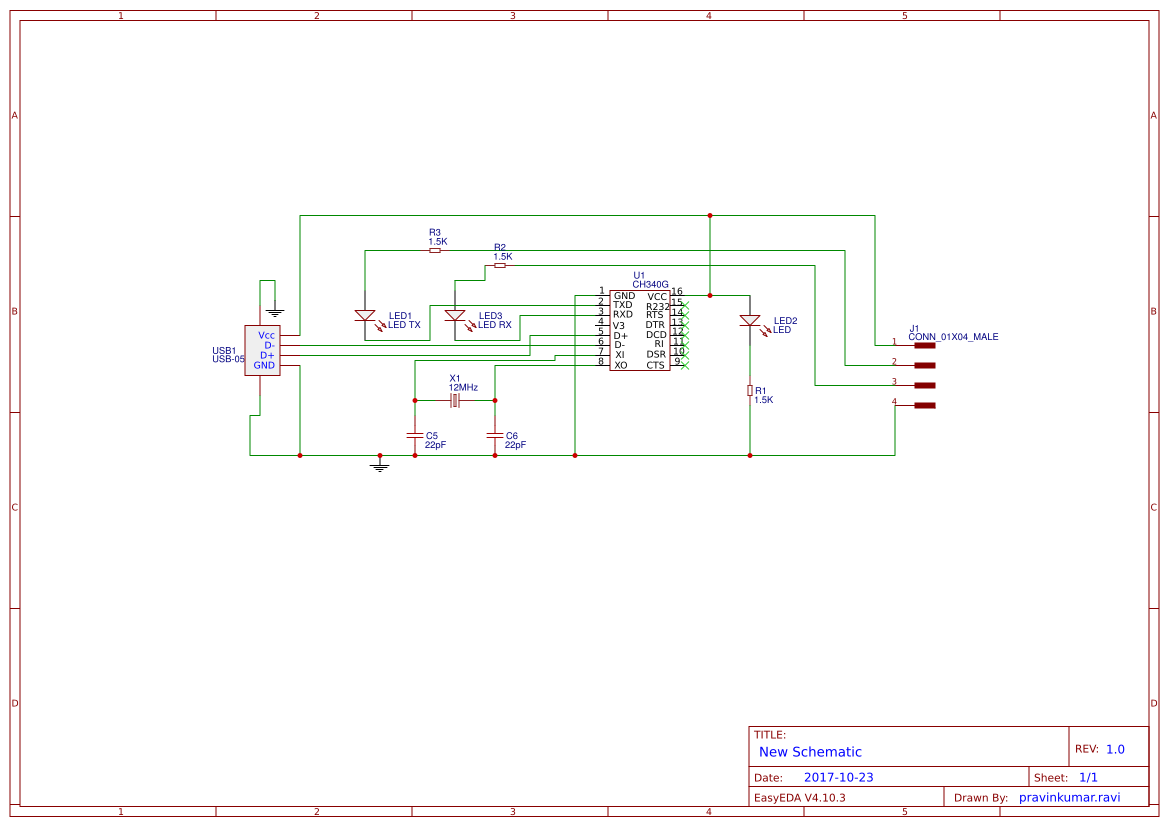This screenshot has height=827, width=1169.
Task: Select the C6 capacitor symbol
Action: pos(495,435)
